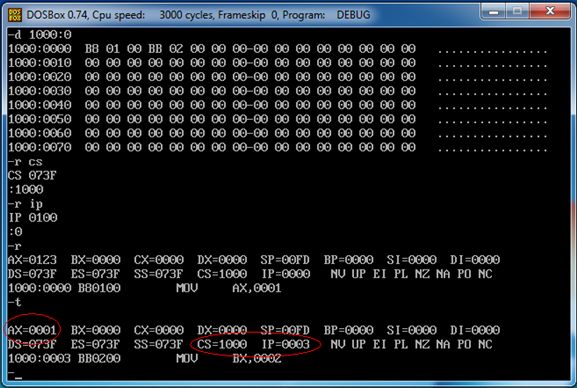Image resolution: width=577 pixels, height=388 pixels.
Task: Close the DOSBox window
Action: (x=550, y=11)
